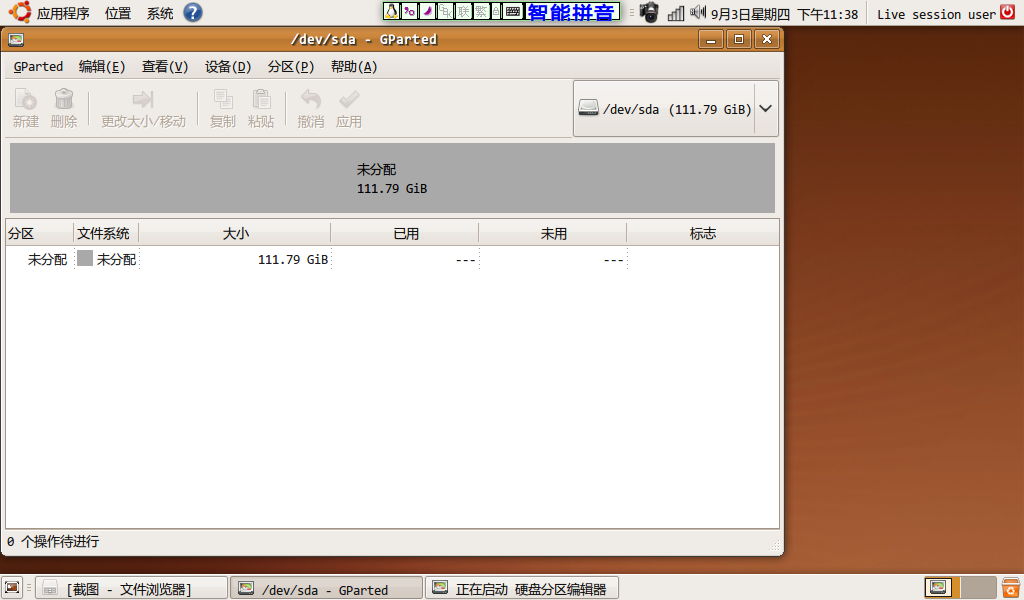The image size is (1024, 600).
Task: Close the GParted window
Action: click(x=767, y=40)
